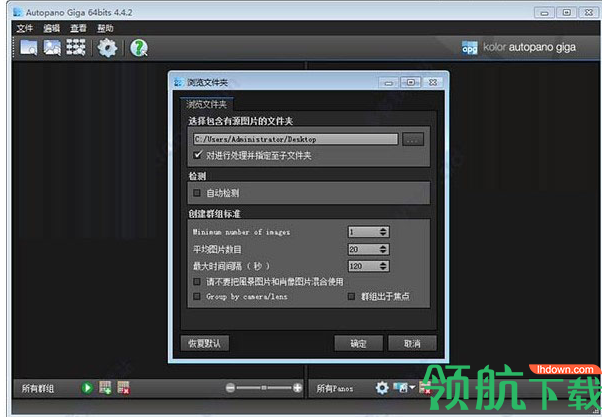Open the 查看 menu

(78, 28)
